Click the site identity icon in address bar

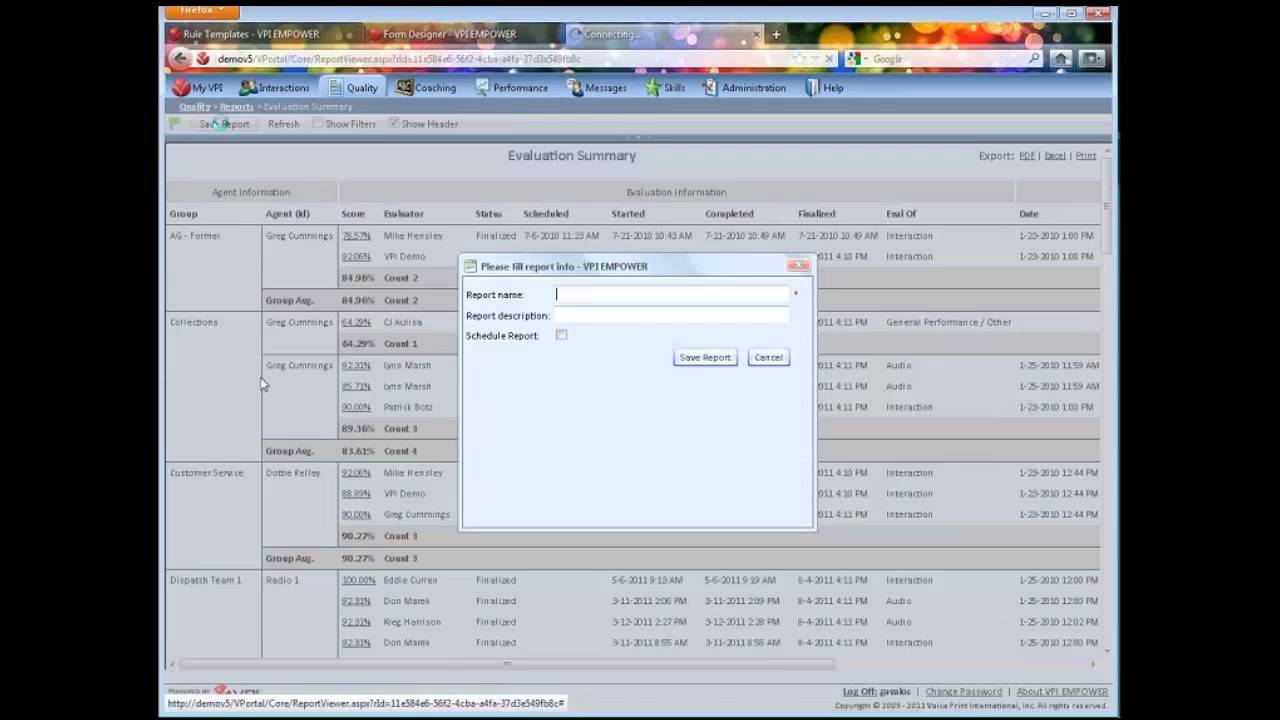203,59
